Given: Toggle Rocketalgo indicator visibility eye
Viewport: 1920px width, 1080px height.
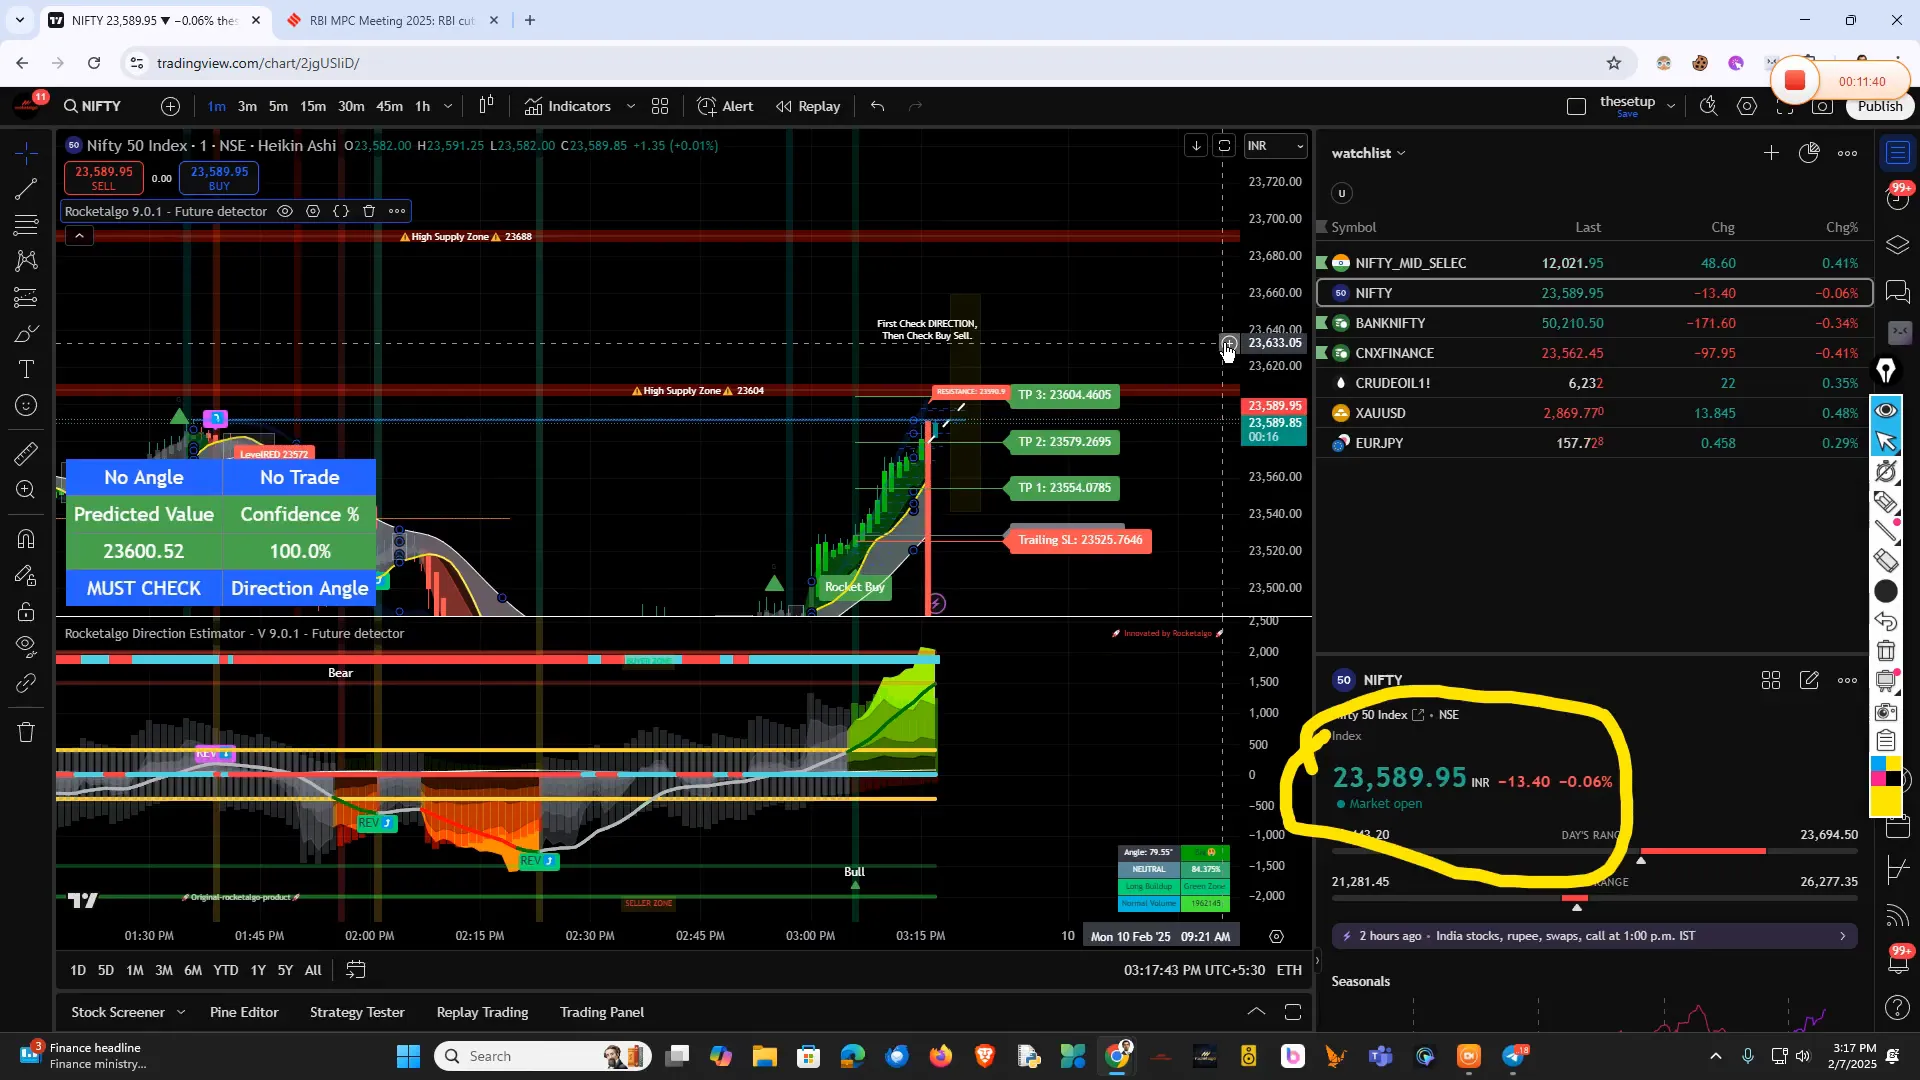Looking at the screenshot, I should tap(285, 211).
